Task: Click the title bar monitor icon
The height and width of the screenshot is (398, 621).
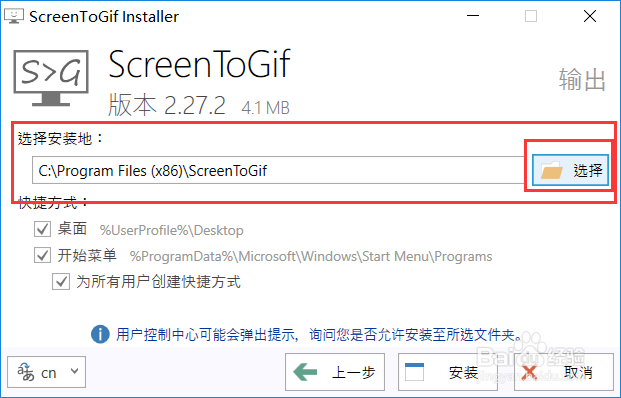Action: pyautogui.click(x=14, y=16)
